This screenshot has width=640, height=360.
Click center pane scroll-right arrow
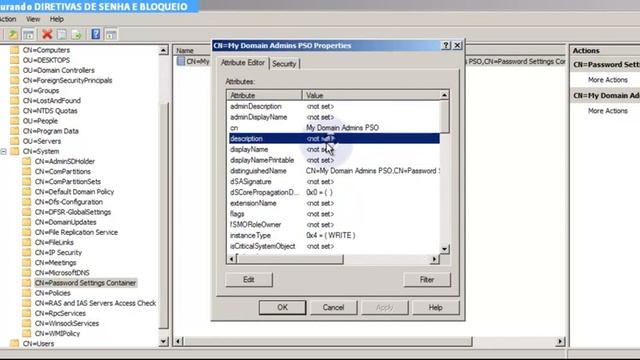560,341
